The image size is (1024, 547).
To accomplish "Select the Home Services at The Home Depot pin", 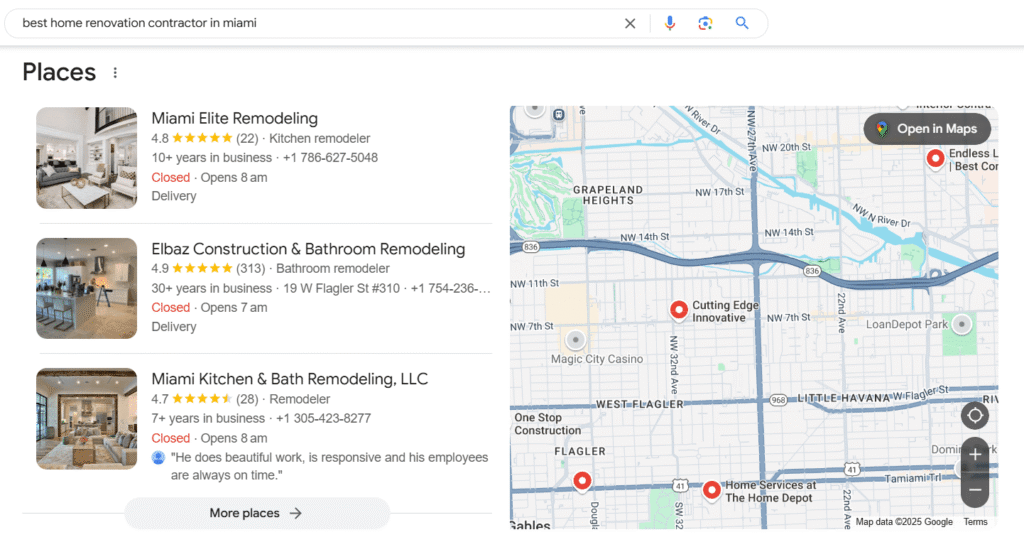I will (x=711, y=489).
